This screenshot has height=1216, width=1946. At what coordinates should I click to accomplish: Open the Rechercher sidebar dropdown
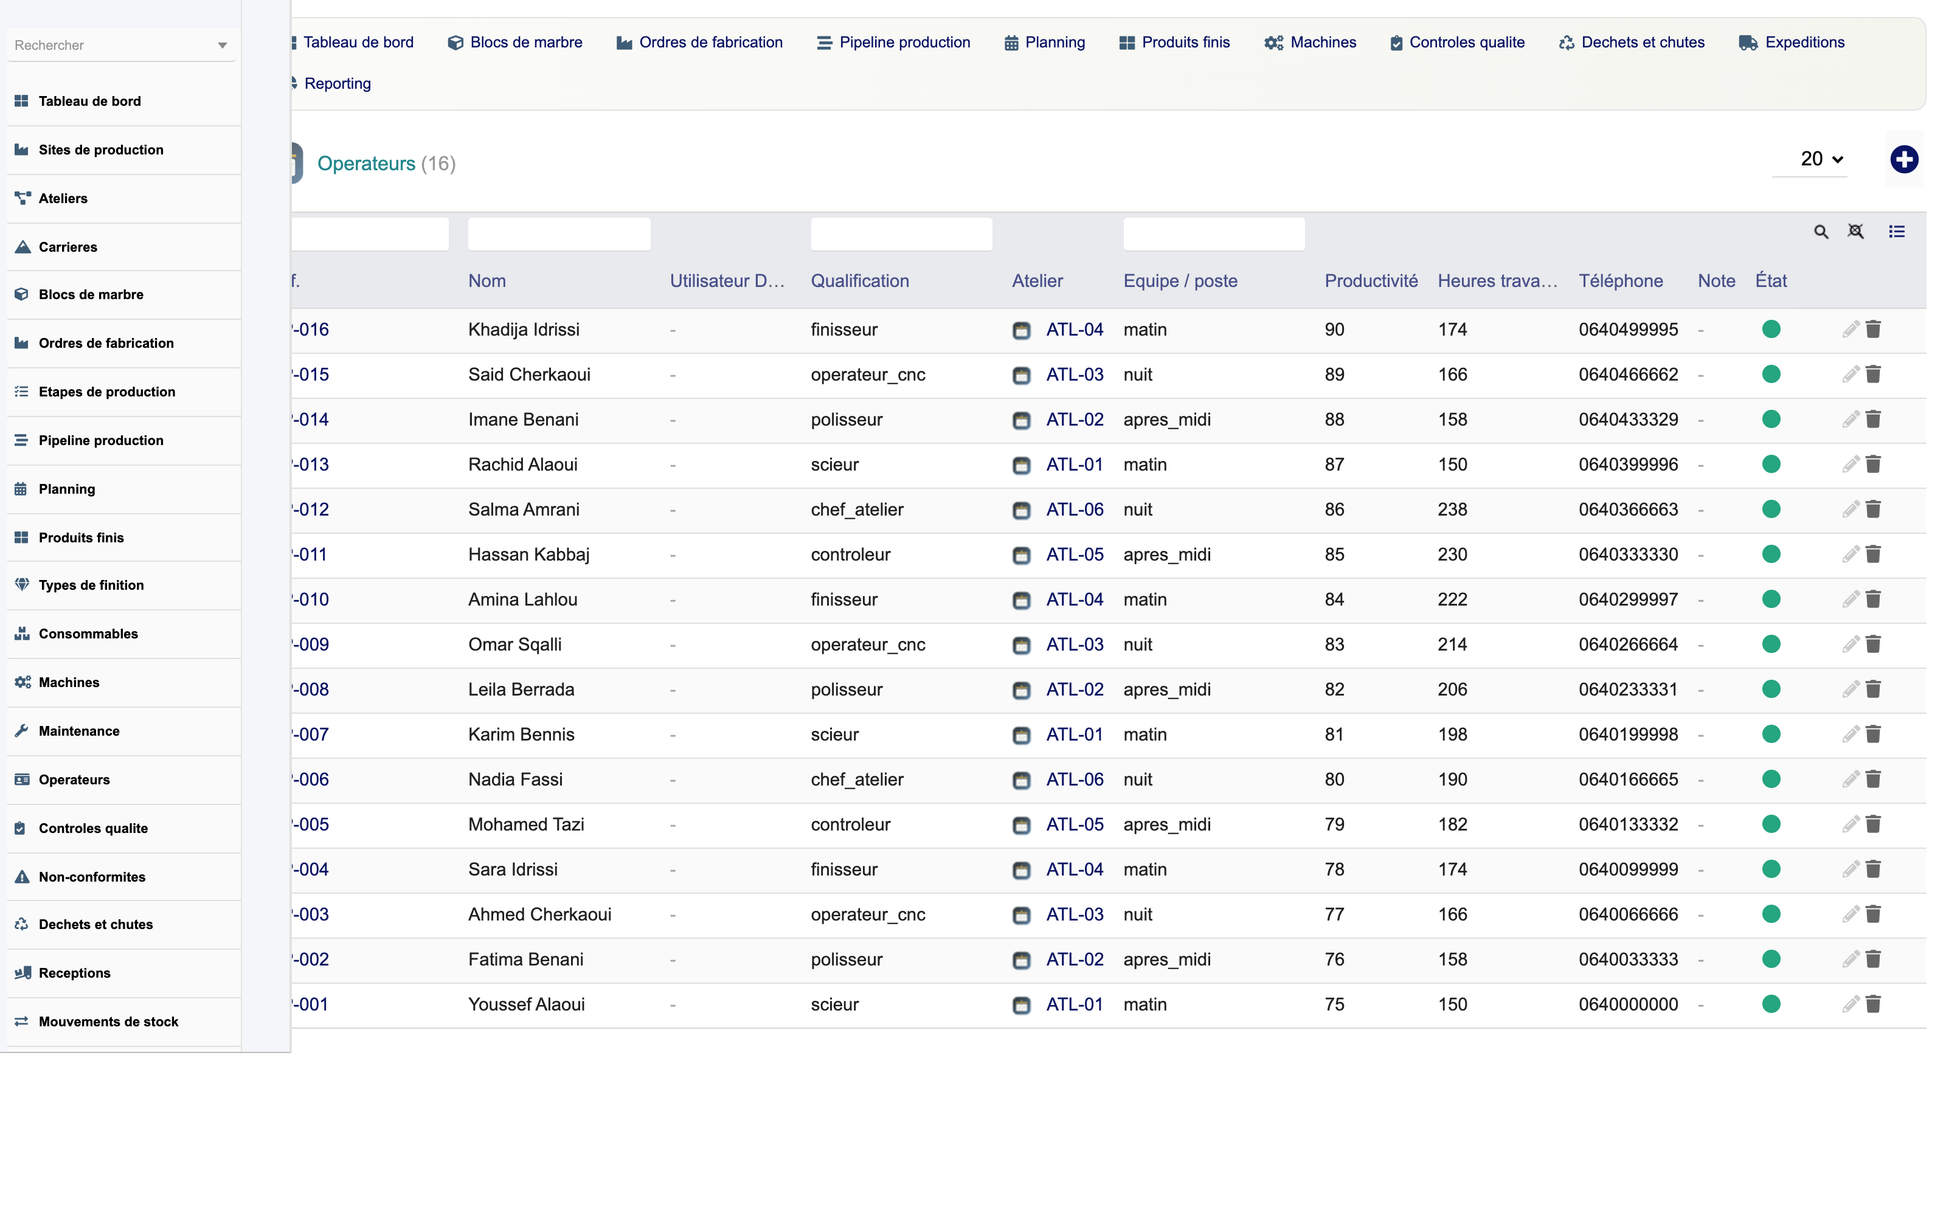coord(121,45)
